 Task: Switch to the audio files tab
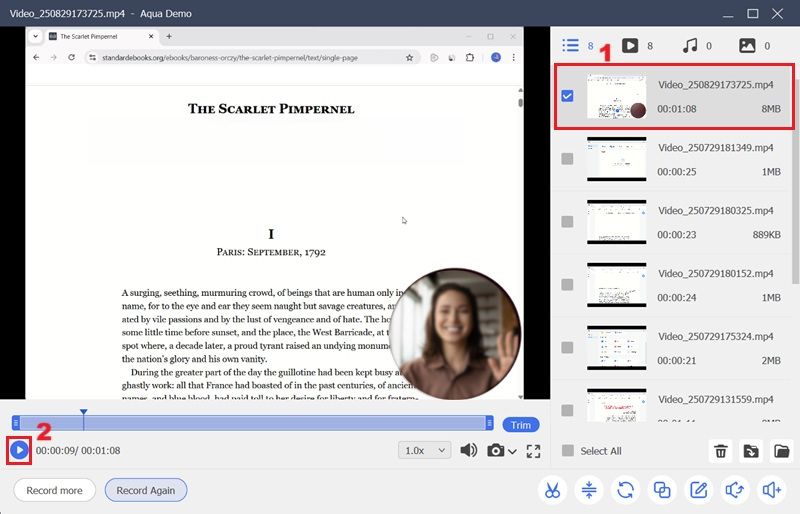click(690, 45)
